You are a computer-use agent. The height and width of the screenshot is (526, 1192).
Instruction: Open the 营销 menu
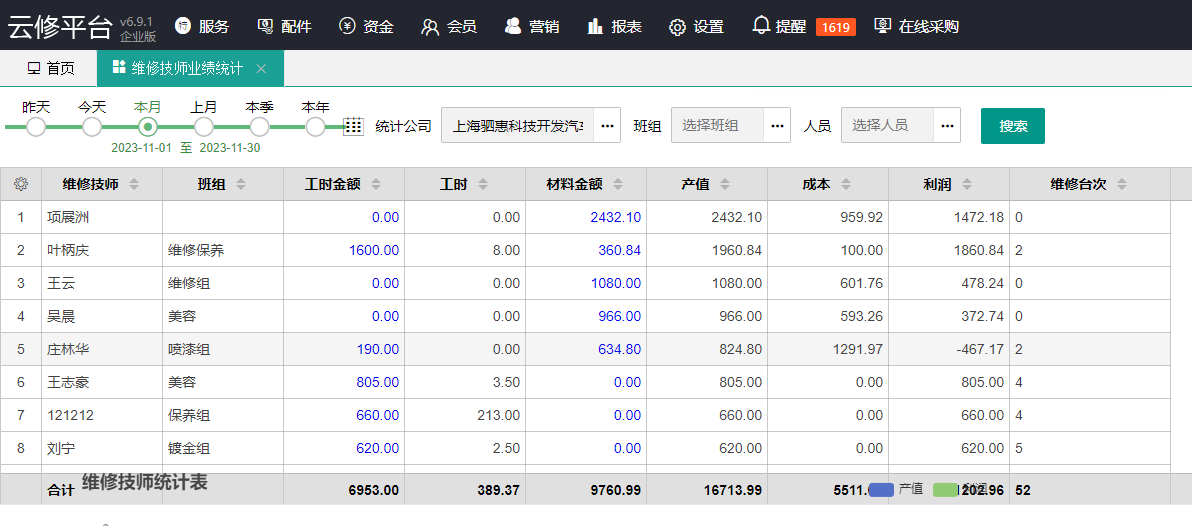[531, 26]
